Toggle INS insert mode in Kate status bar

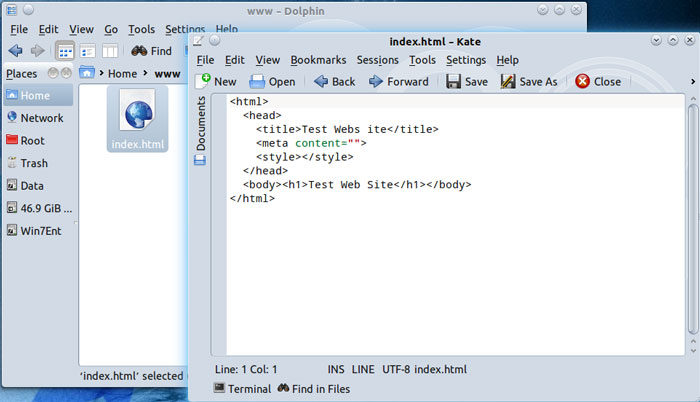click(336, 369)
